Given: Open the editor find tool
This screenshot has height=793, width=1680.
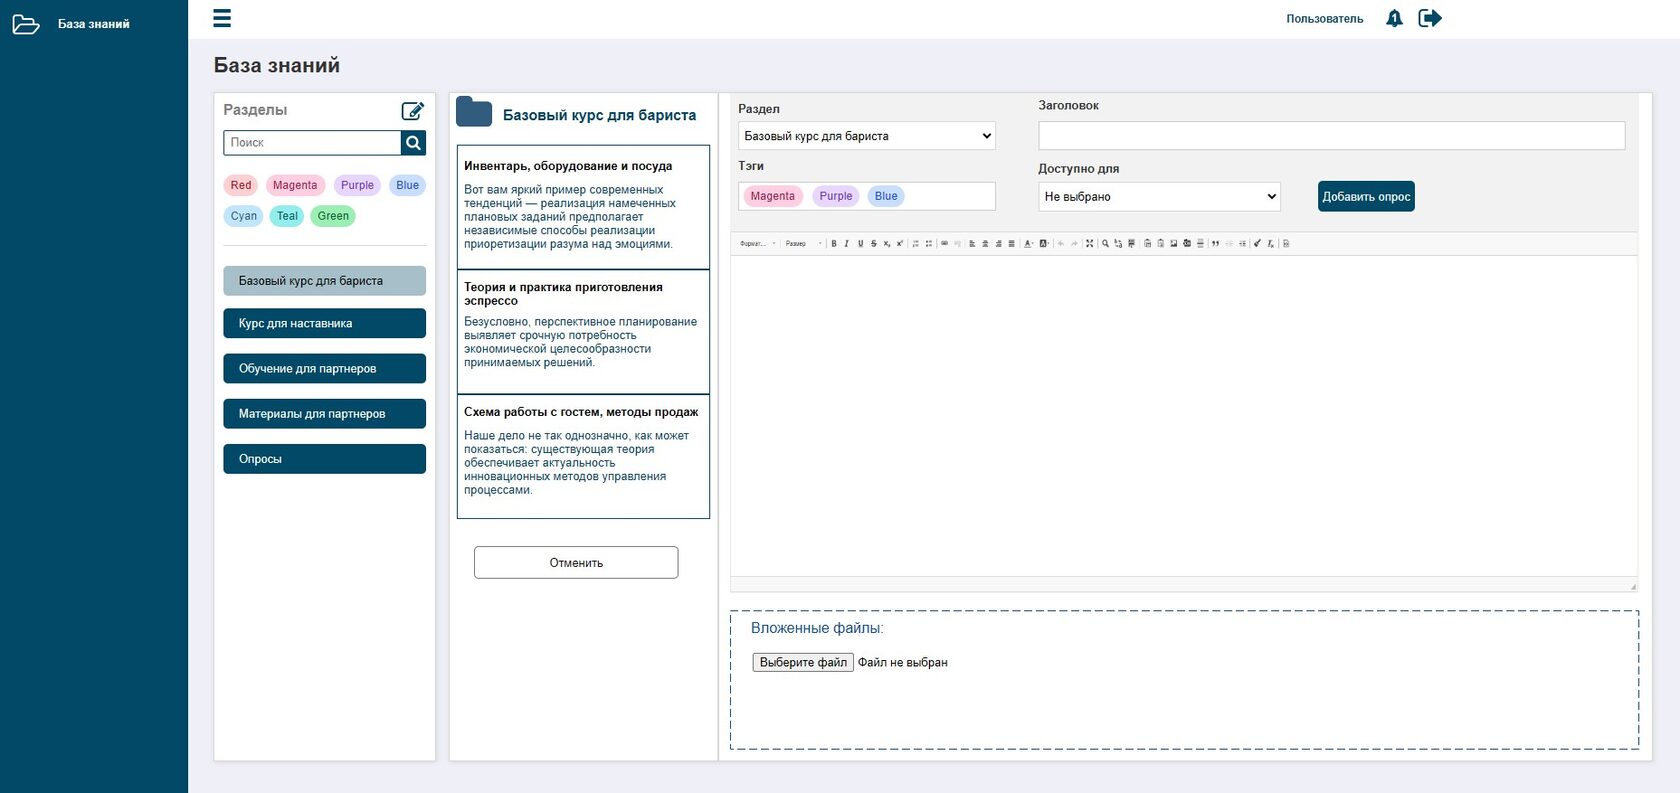Looking at the screenshot, I should tap(1105, 243).
